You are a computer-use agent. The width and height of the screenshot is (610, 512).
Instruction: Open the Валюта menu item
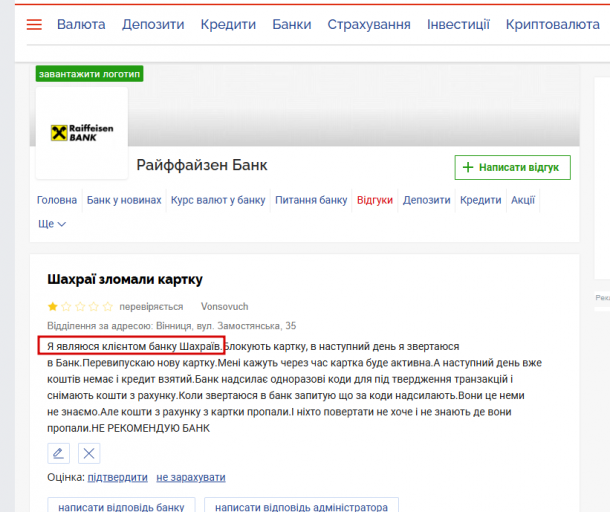coord(81,24)
